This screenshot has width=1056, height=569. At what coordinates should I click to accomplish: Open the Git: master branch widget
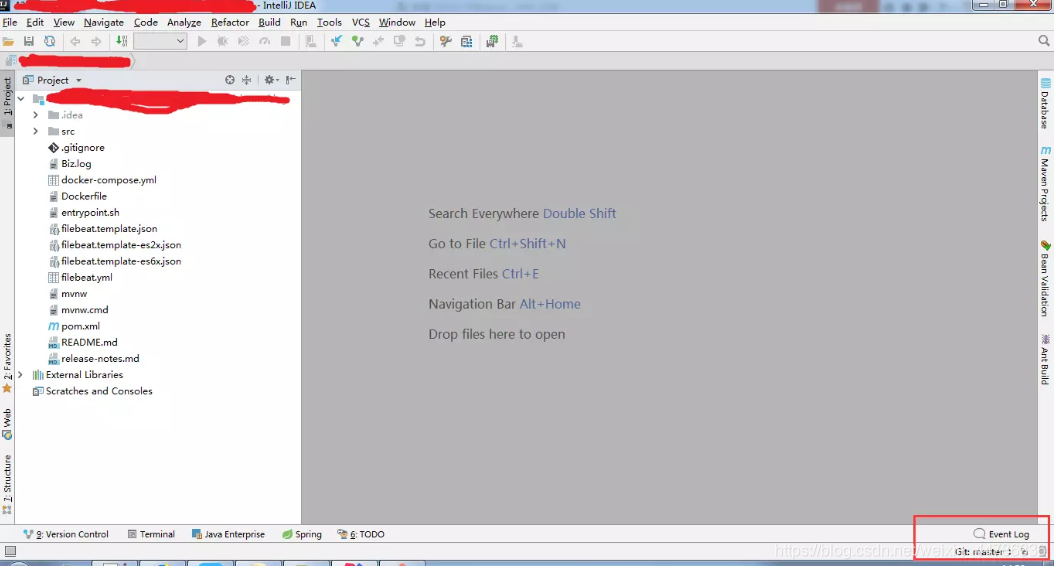(982, 552)
